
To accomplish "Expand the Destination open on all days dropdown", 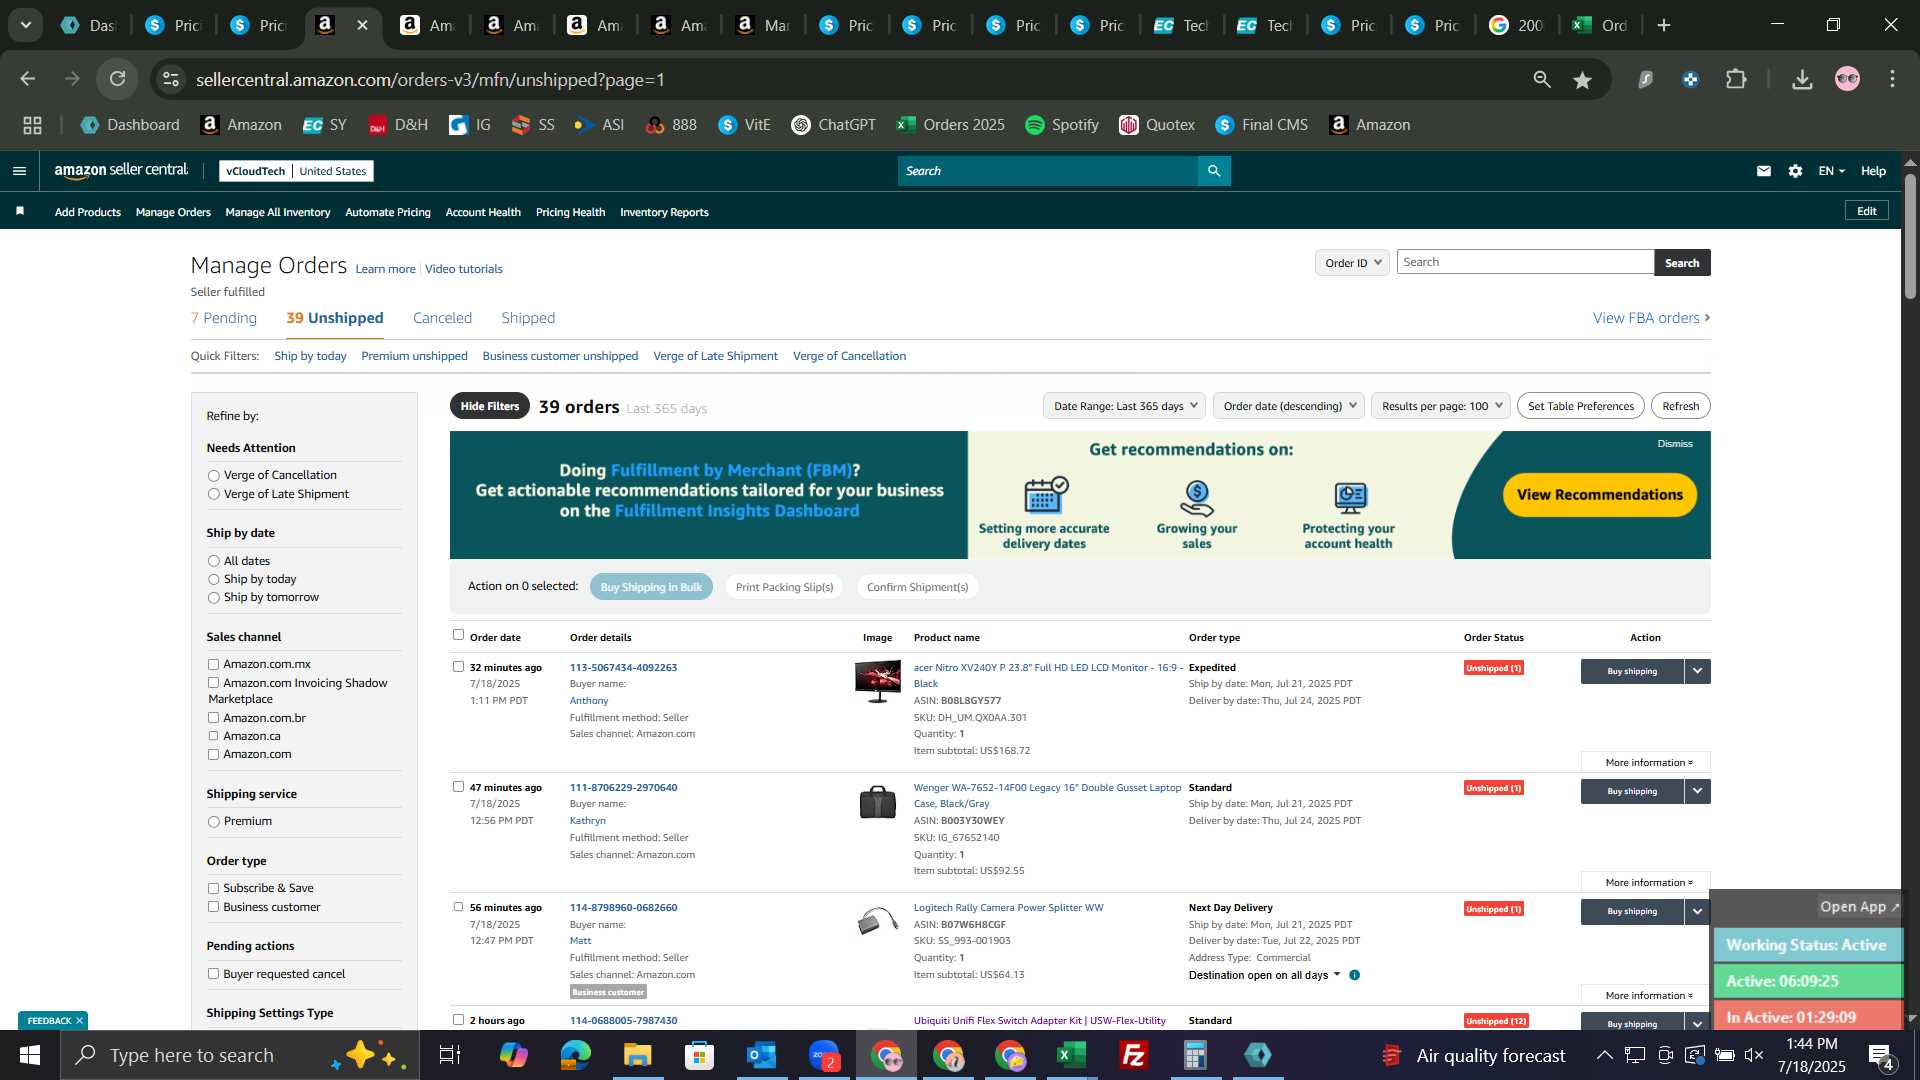I will pyautogui.click(x=1265, y=975).
